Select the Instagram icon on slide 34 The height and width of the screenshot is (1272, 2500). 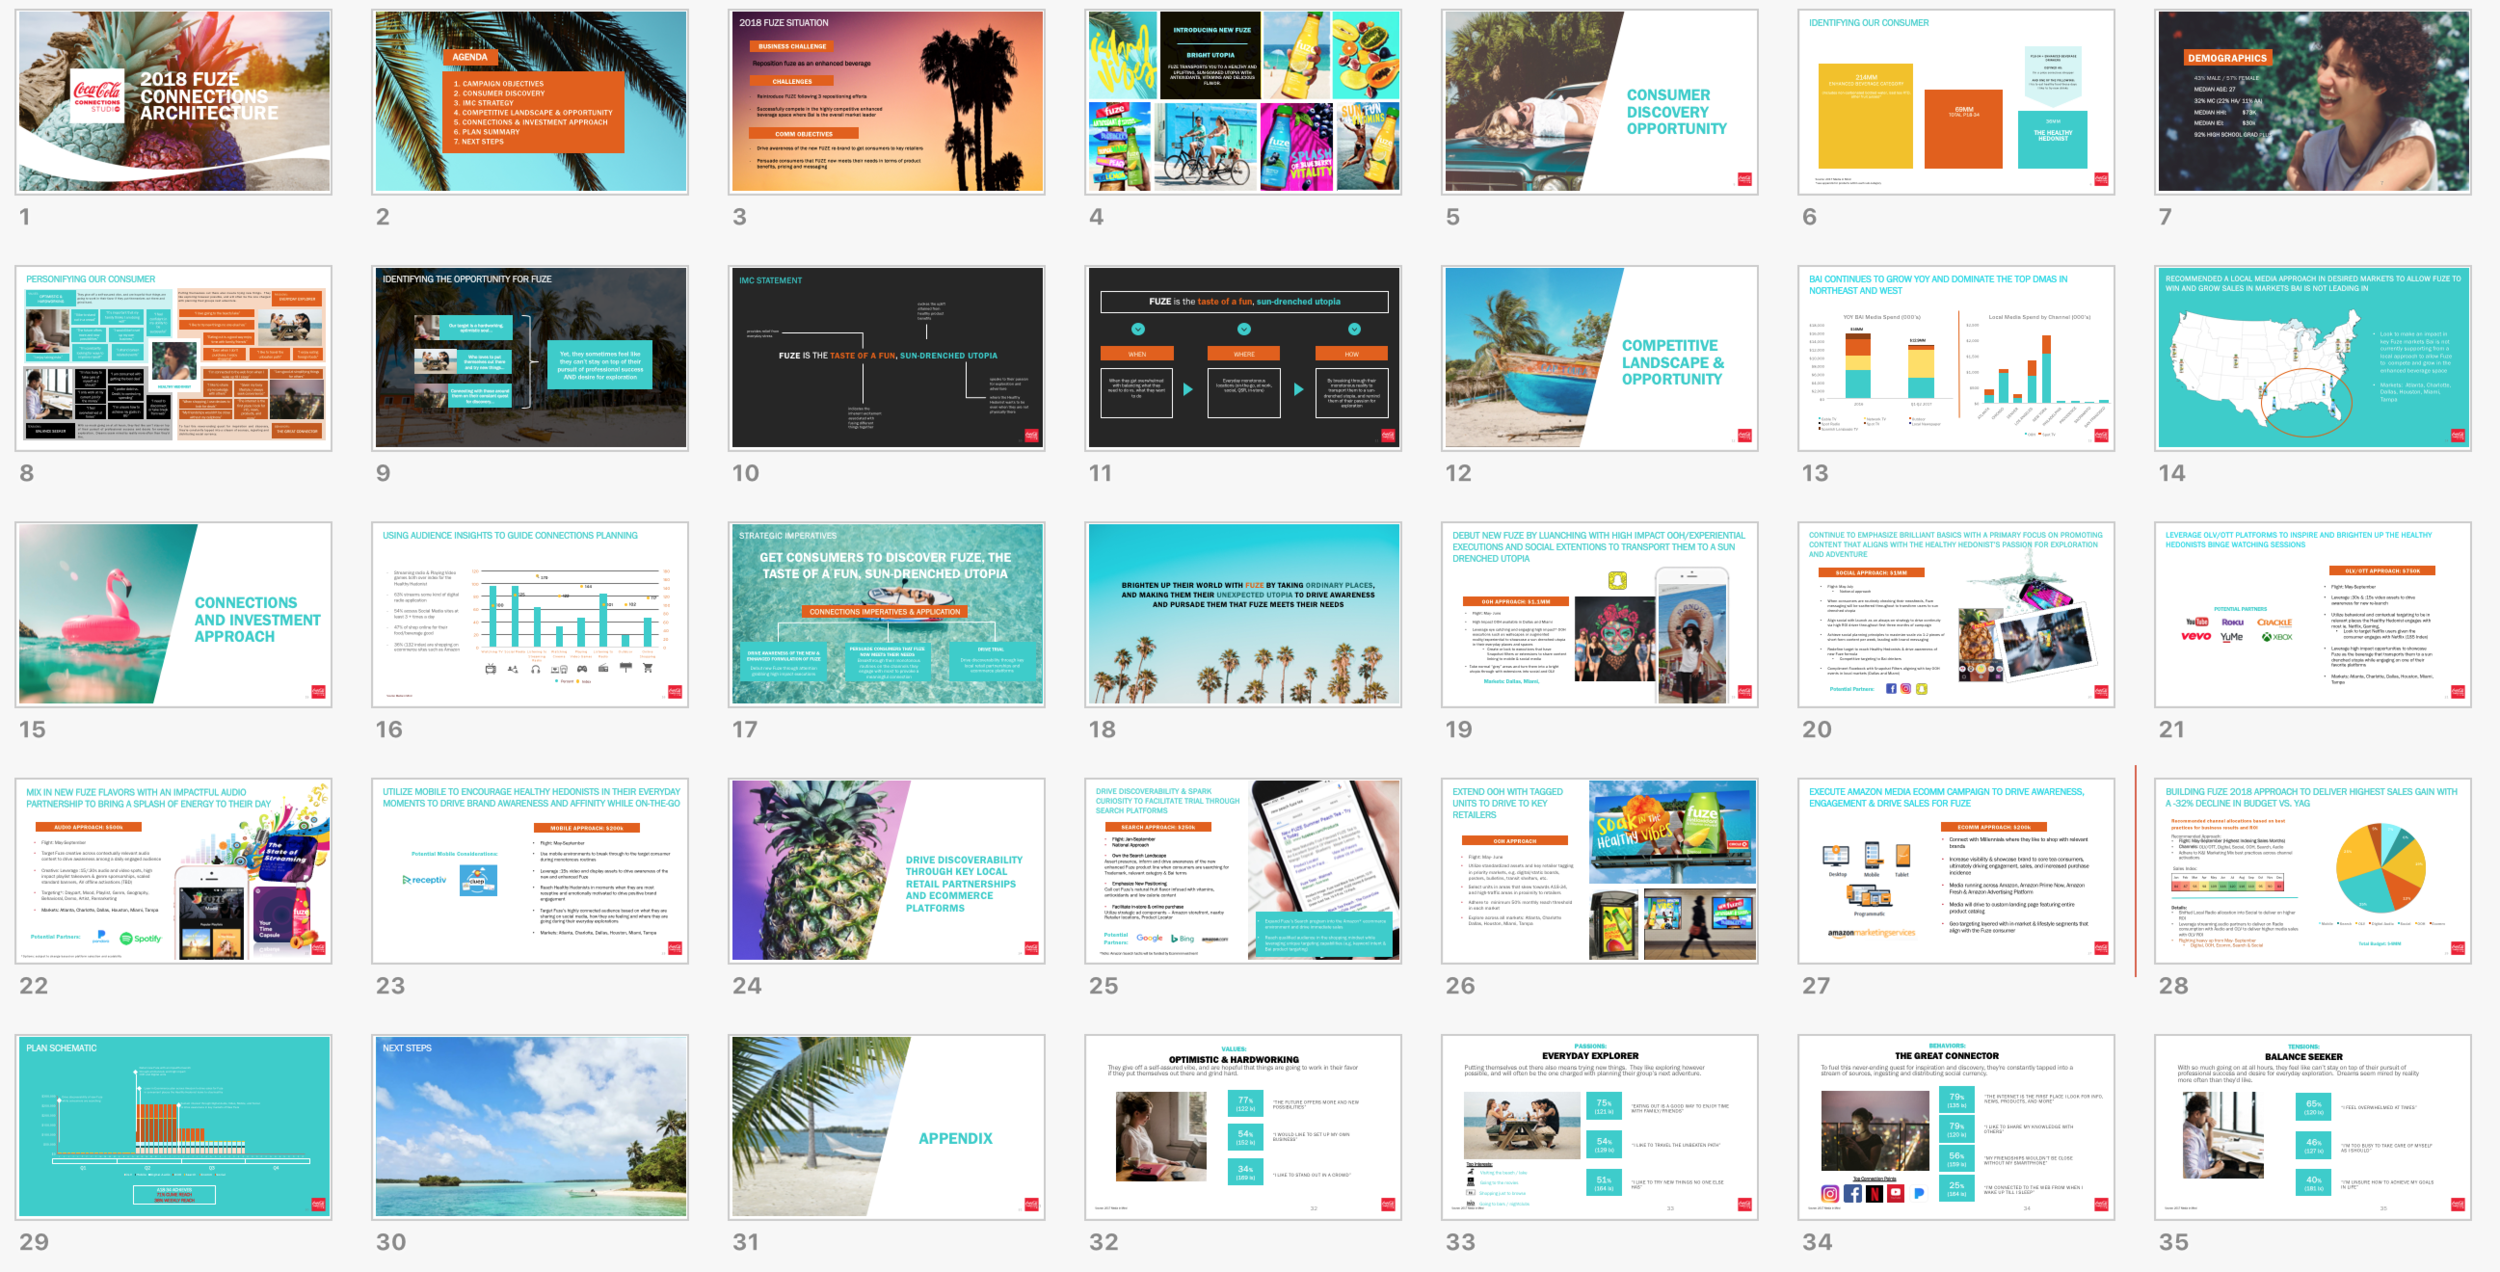[1830, 1194]
